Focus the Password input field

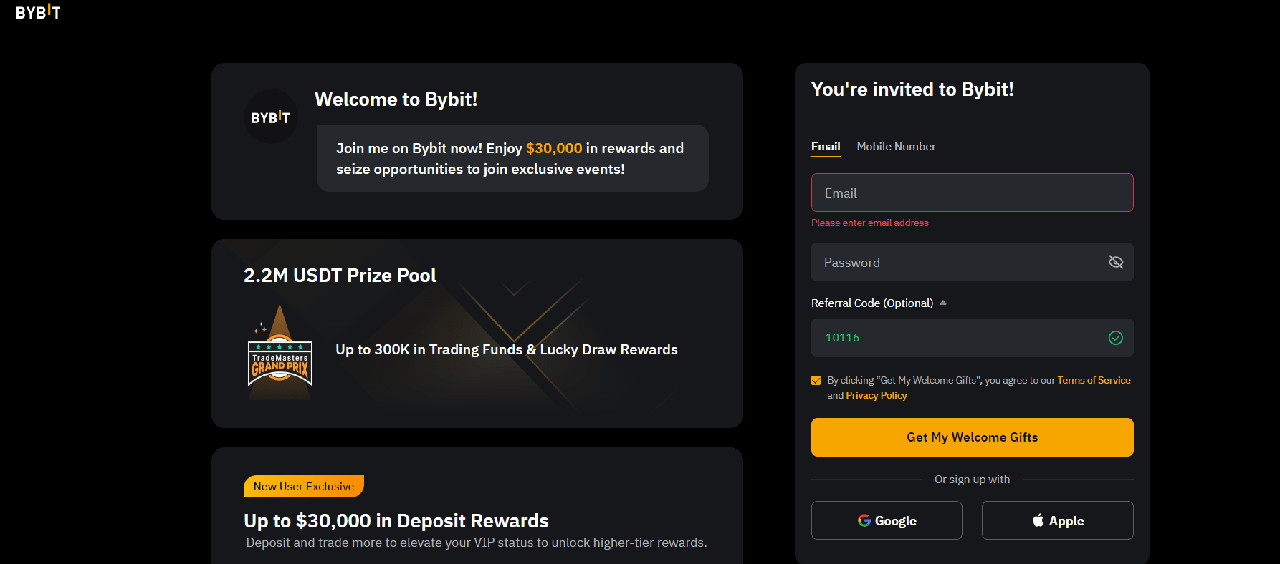pyautogui.click(x=955, y=262)
